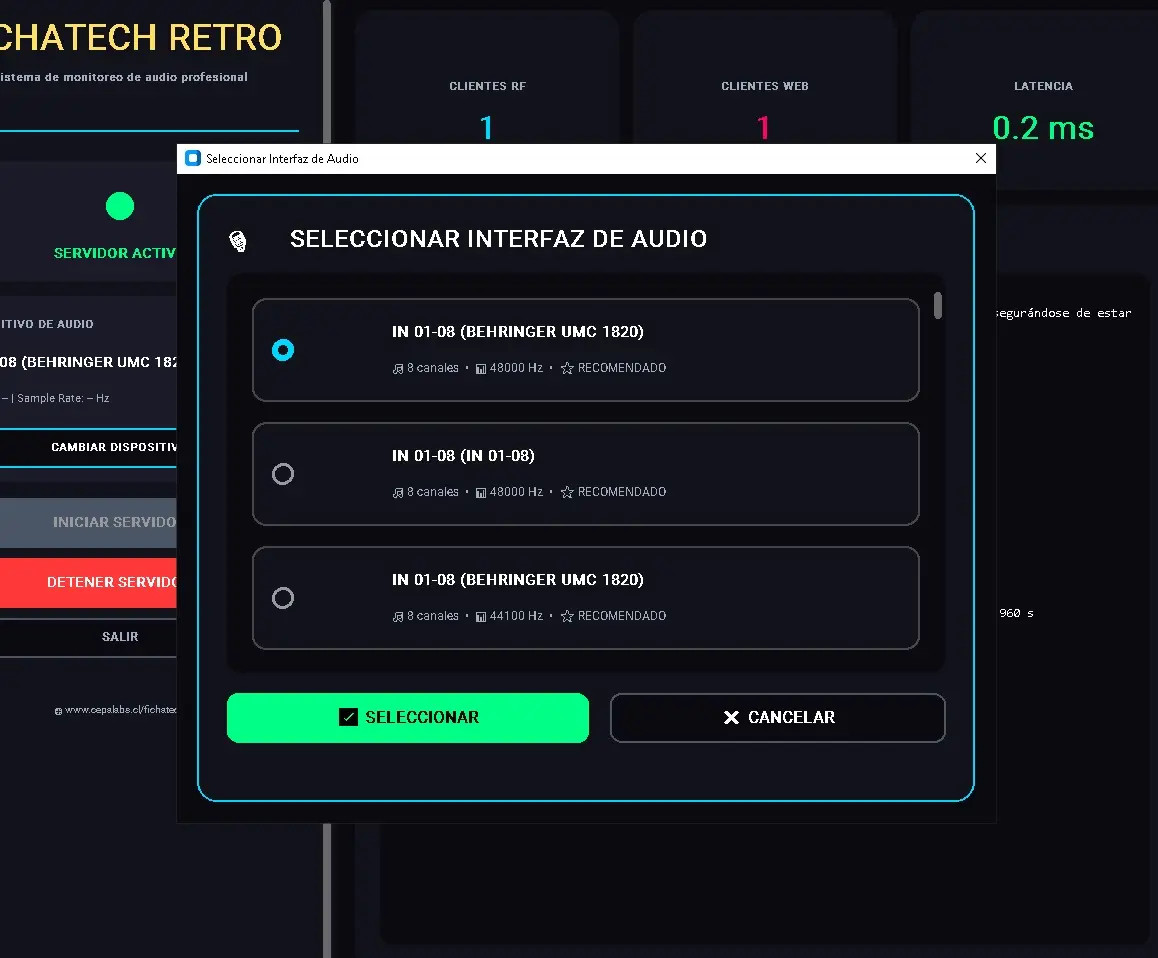
Task: Click the green SERVIDOR ACTIVO status dot
Action: pyautogui.click(x=120, y=206)
